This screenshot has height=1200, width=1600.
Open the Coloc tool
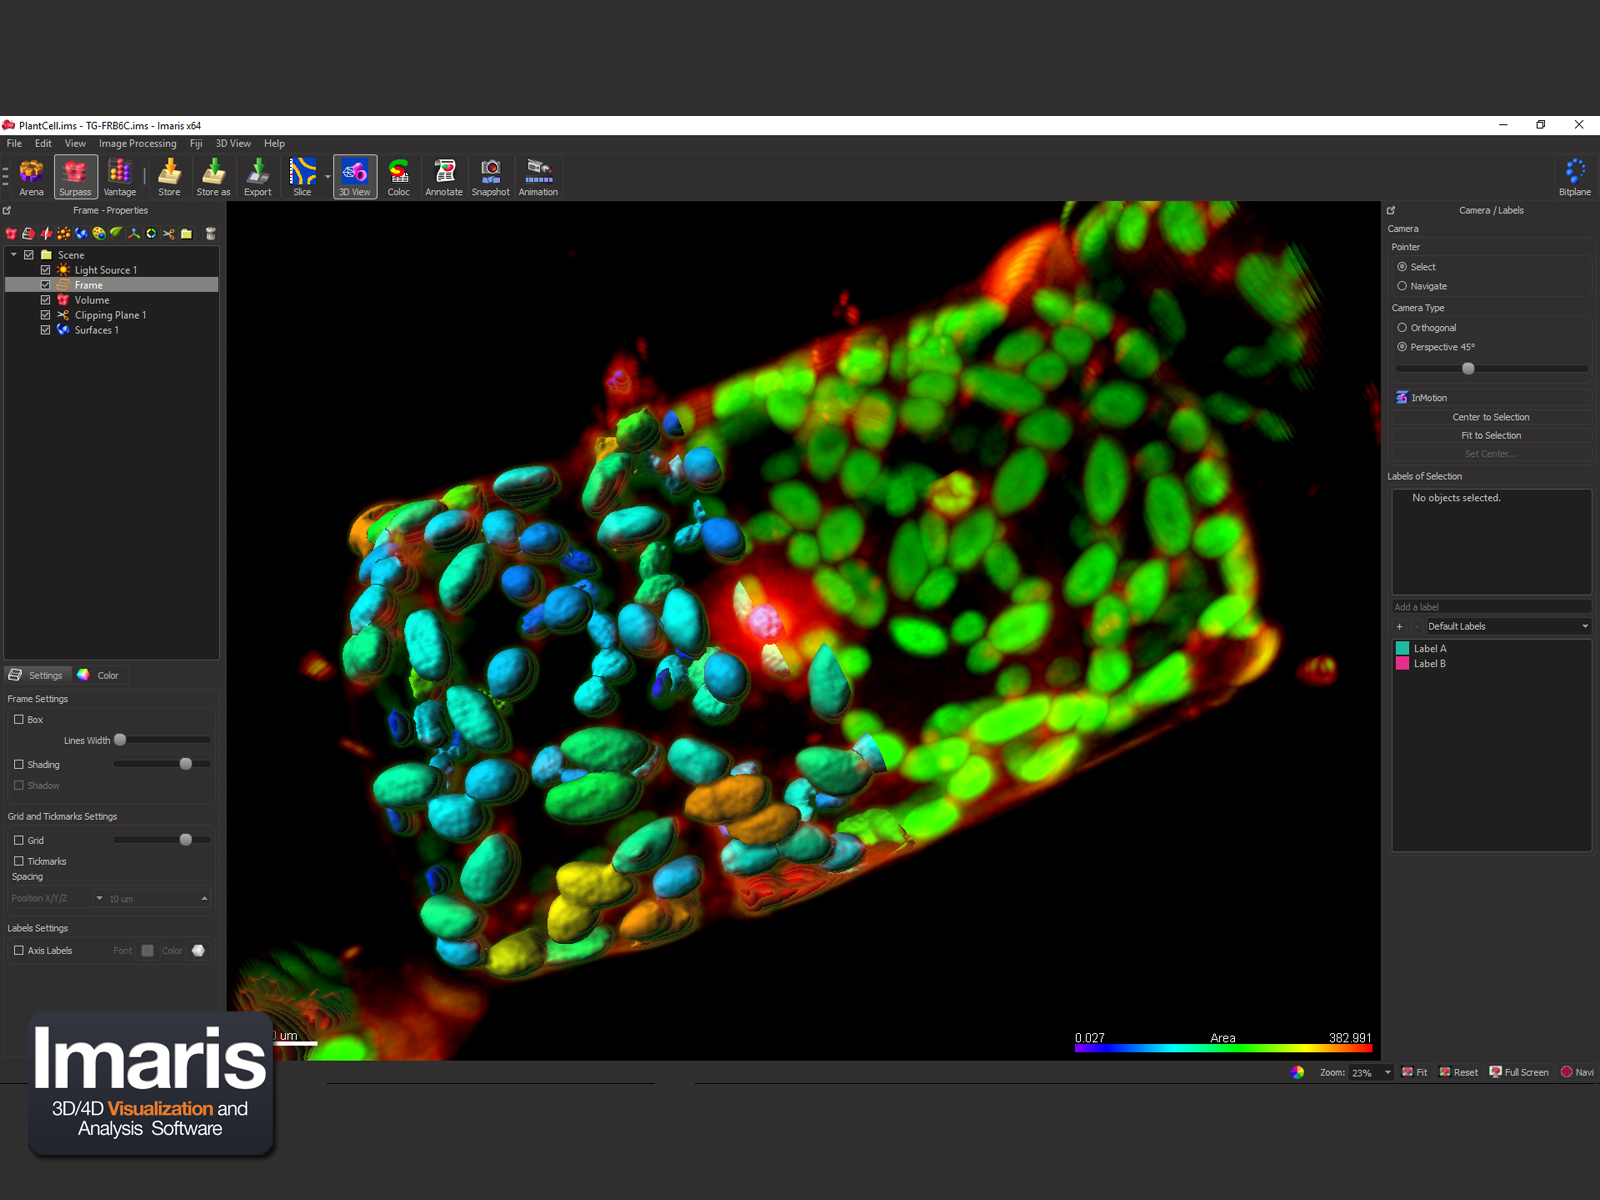click(x=398, y=177)
